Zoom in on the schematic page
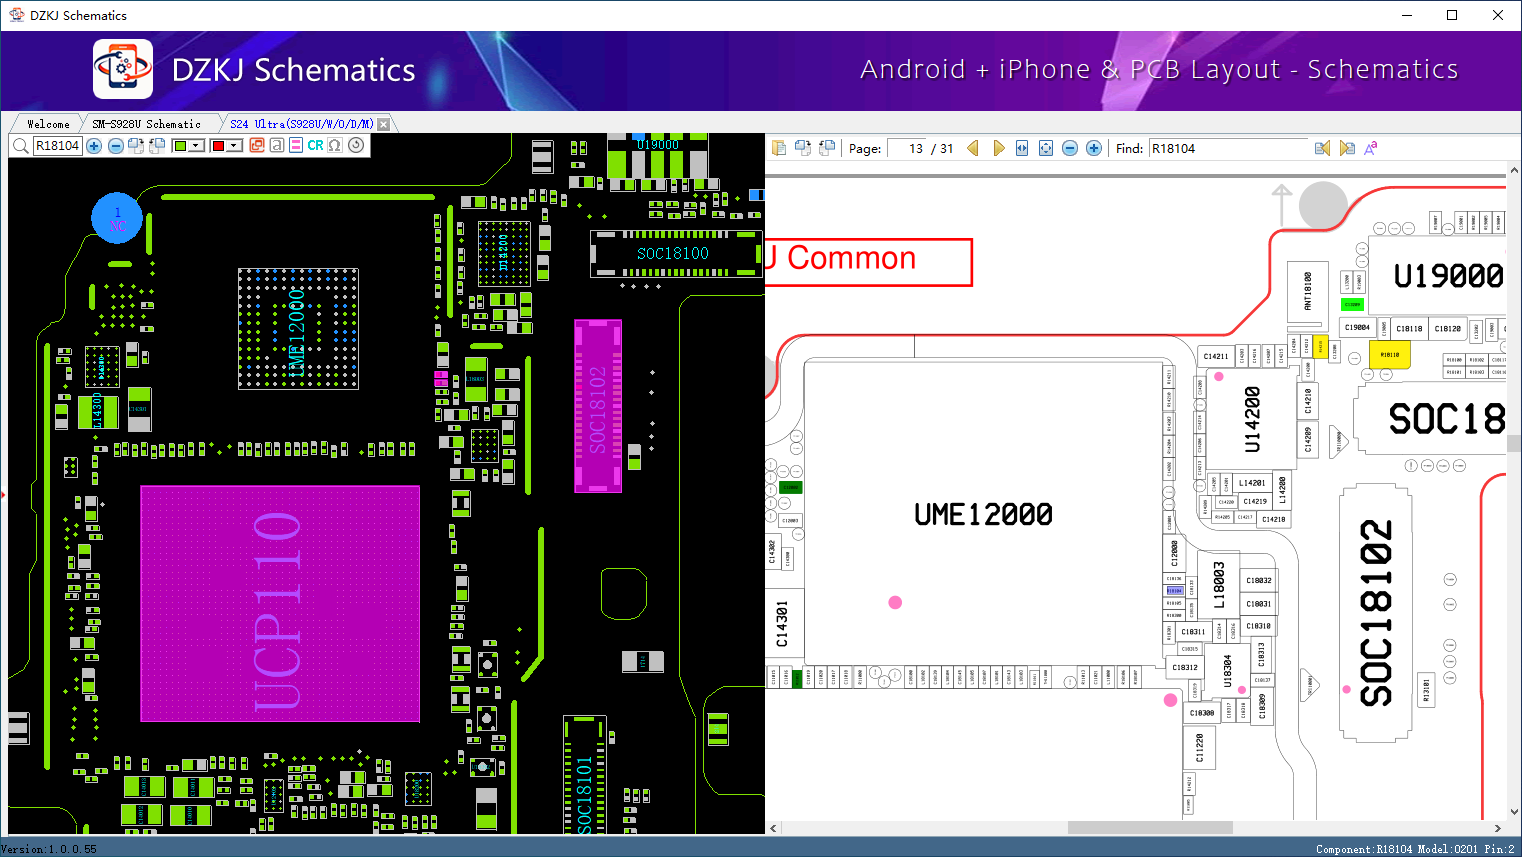This screenshot has width=1522, height=857. [1094, 148]
